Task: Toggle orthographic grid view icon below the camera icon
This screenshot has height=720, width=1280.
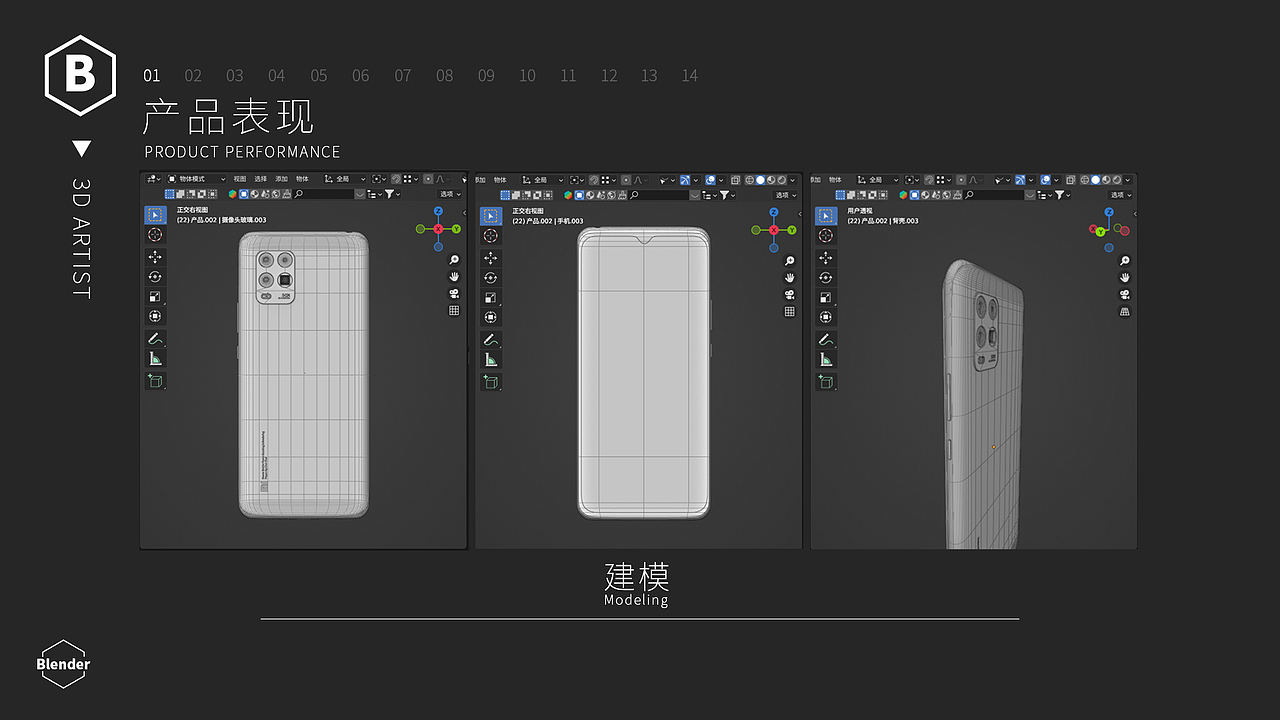Action: [453, 310]
